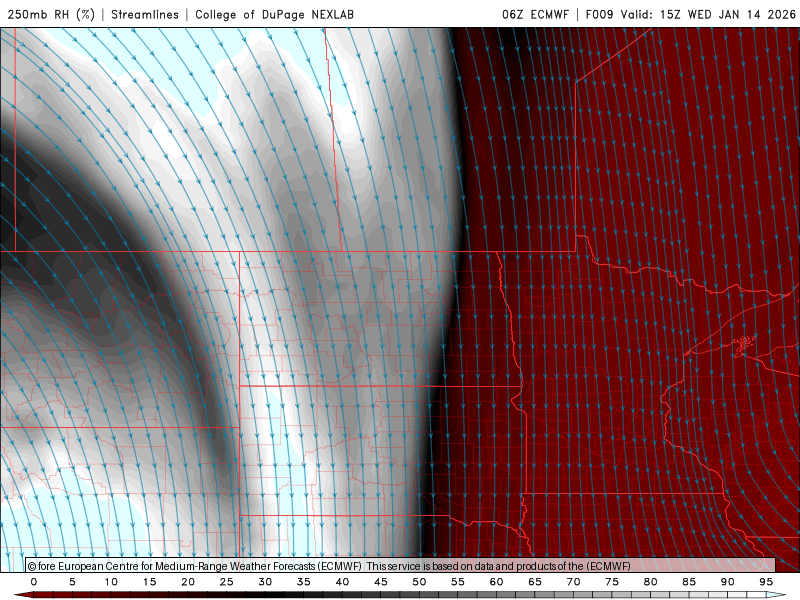Click the "F009" forecast hour text
This screenshot has height=600, width=800.
[599, 14]
